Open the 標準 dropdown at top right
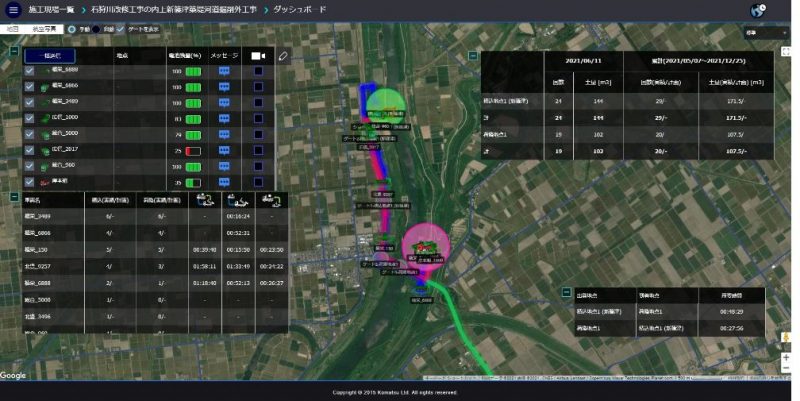The height and width of the screenshot is (401, 800). pos(766,33)
